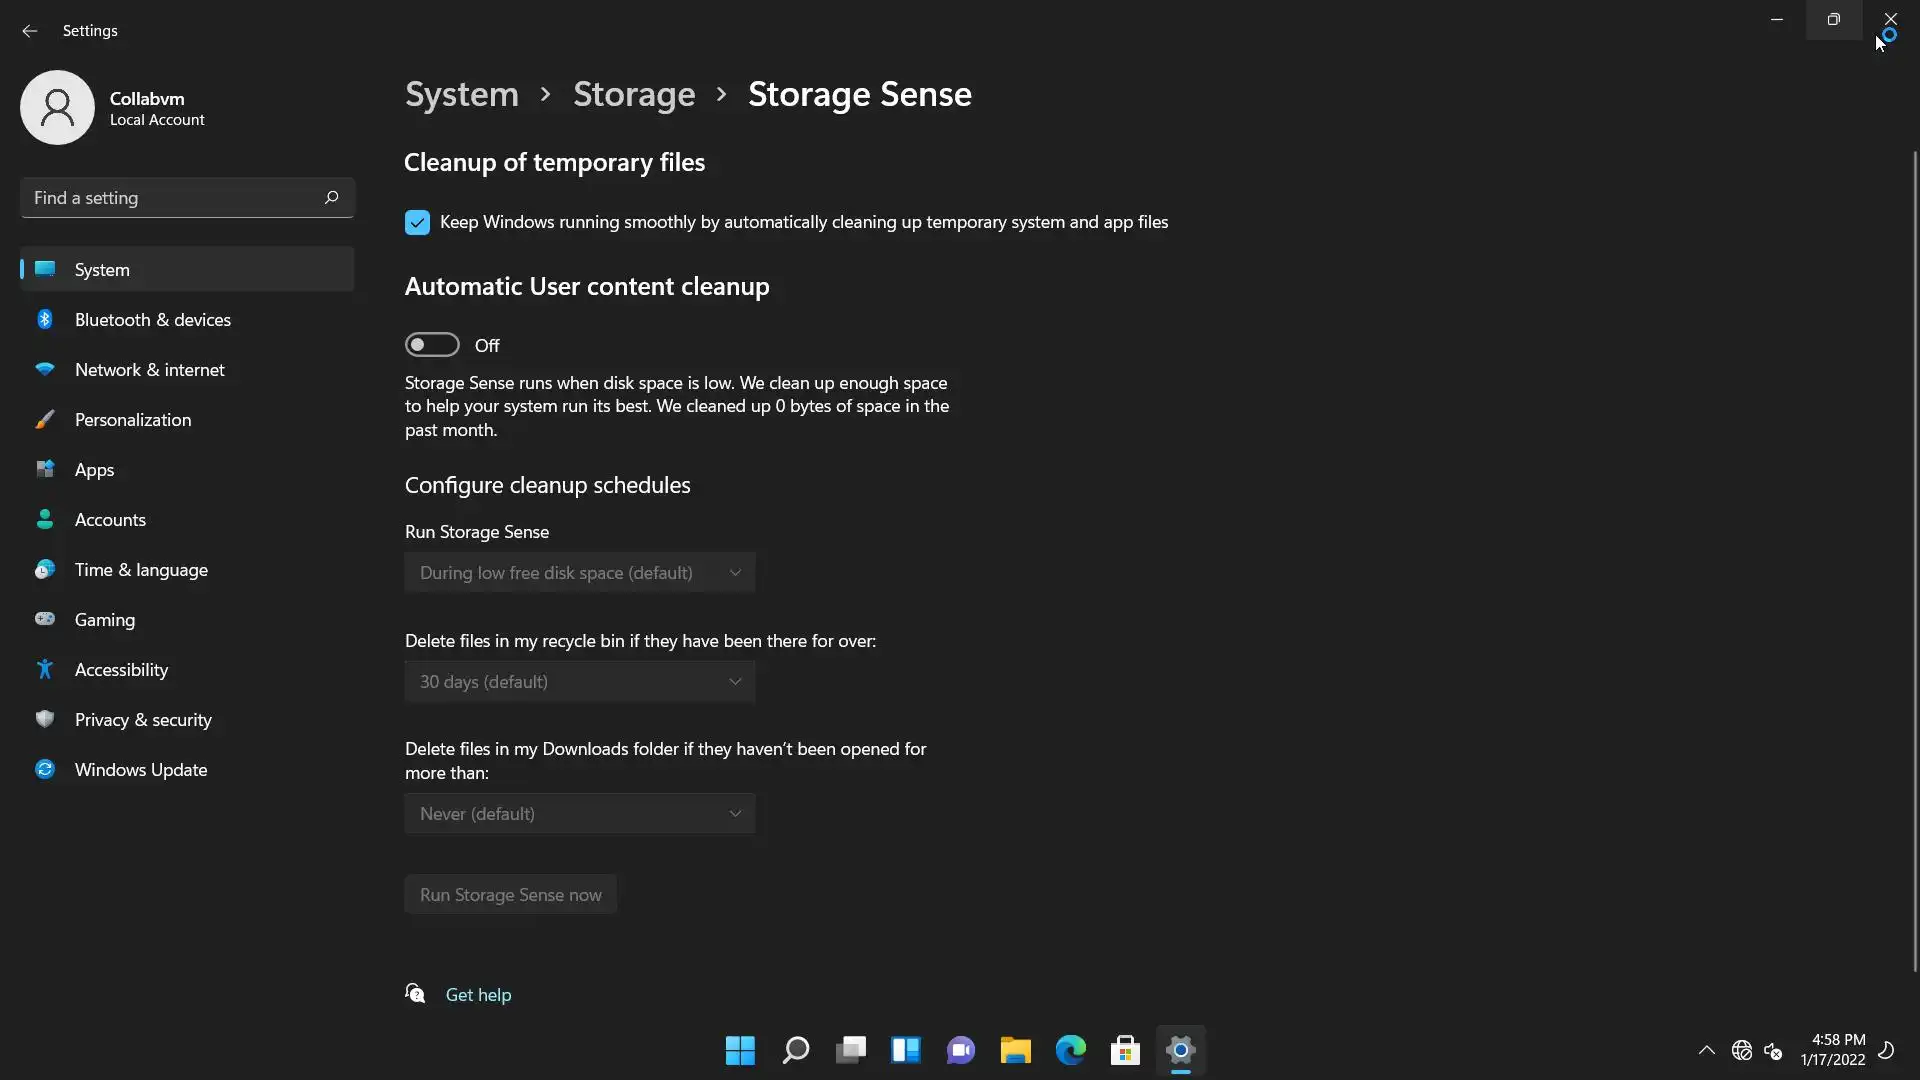Open Microsoft Edge from the taskbar

[x=1070, y=1050]
